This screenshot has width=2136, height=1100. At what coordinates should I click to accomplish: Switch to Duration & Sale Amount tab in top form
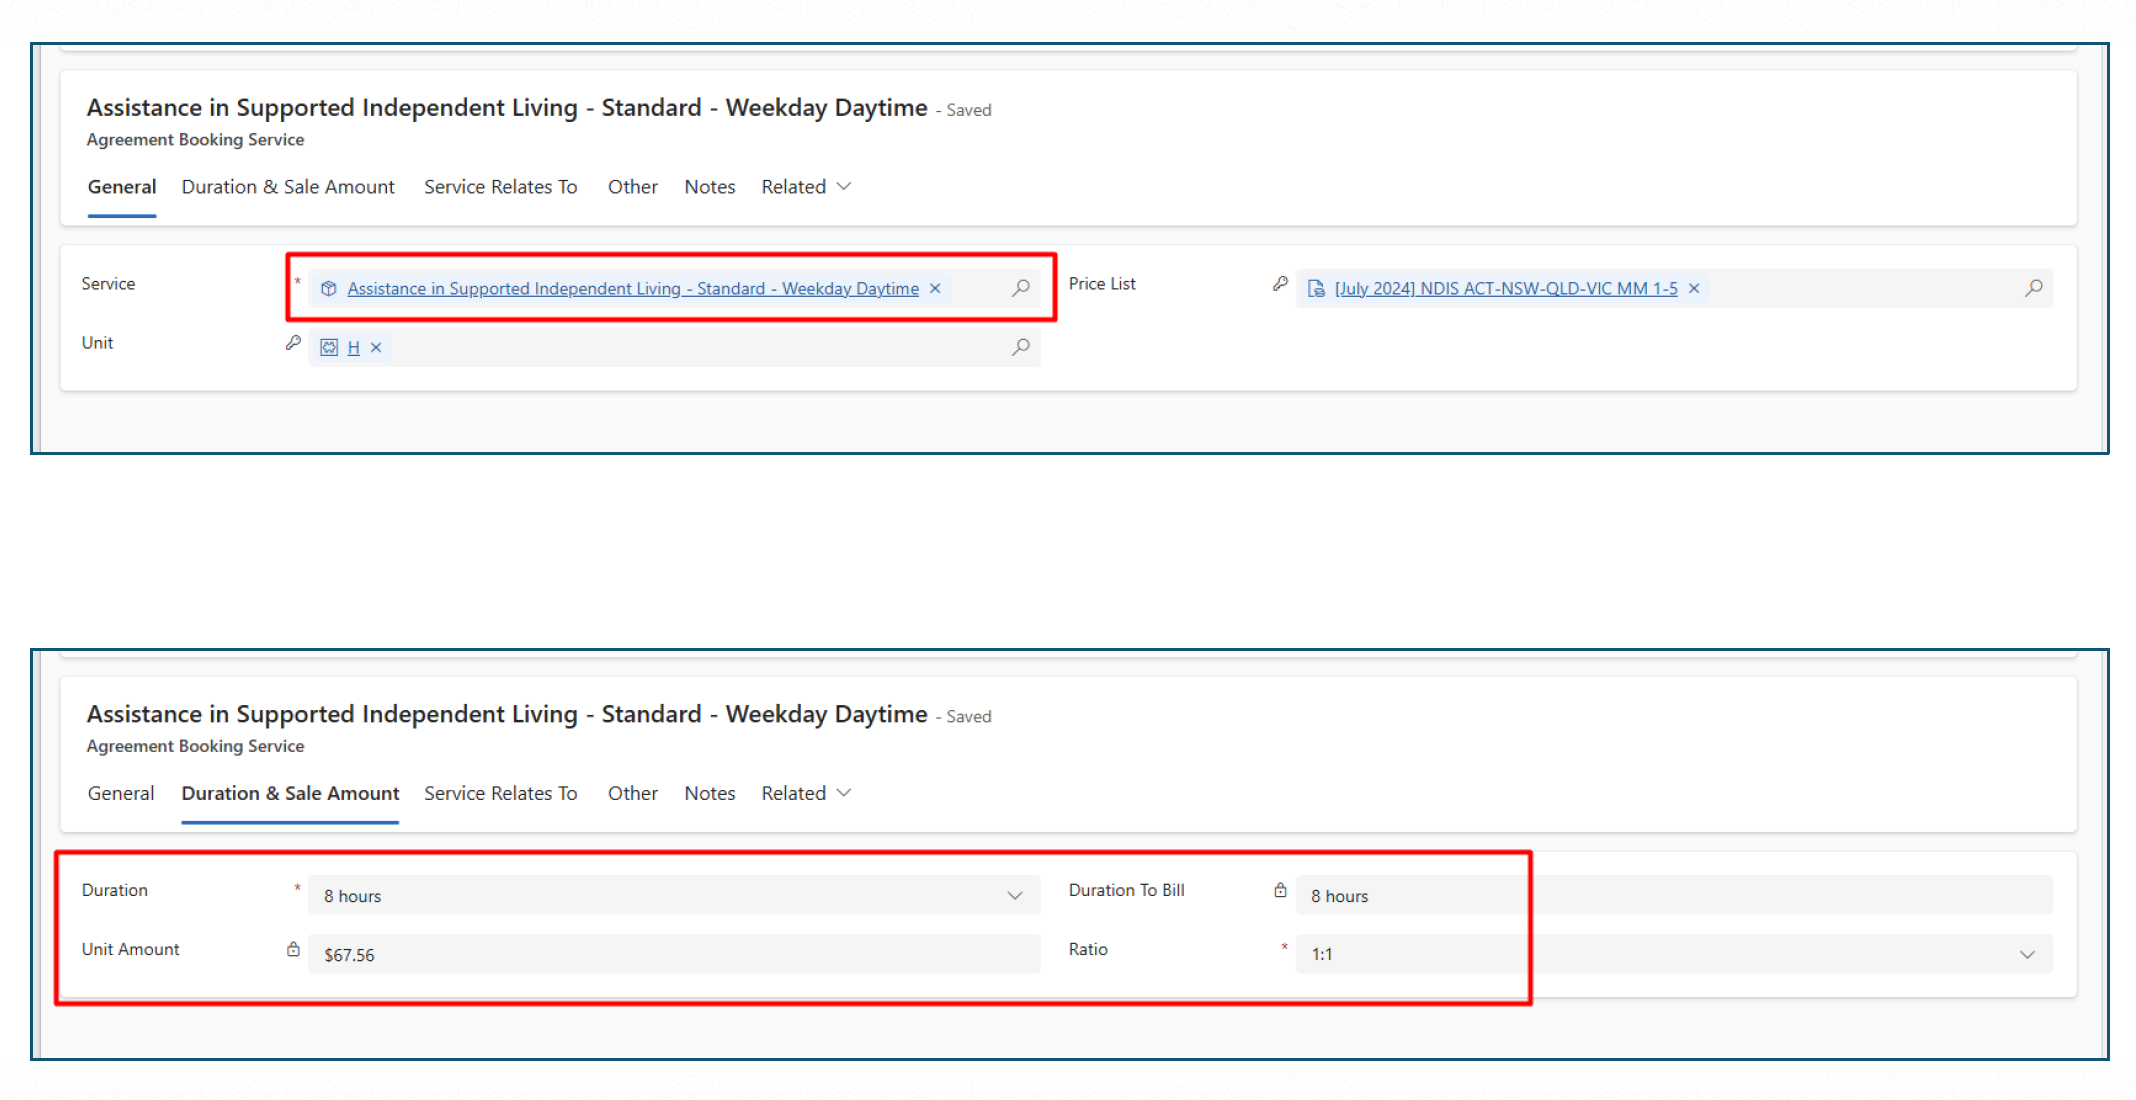coord(288,187)
